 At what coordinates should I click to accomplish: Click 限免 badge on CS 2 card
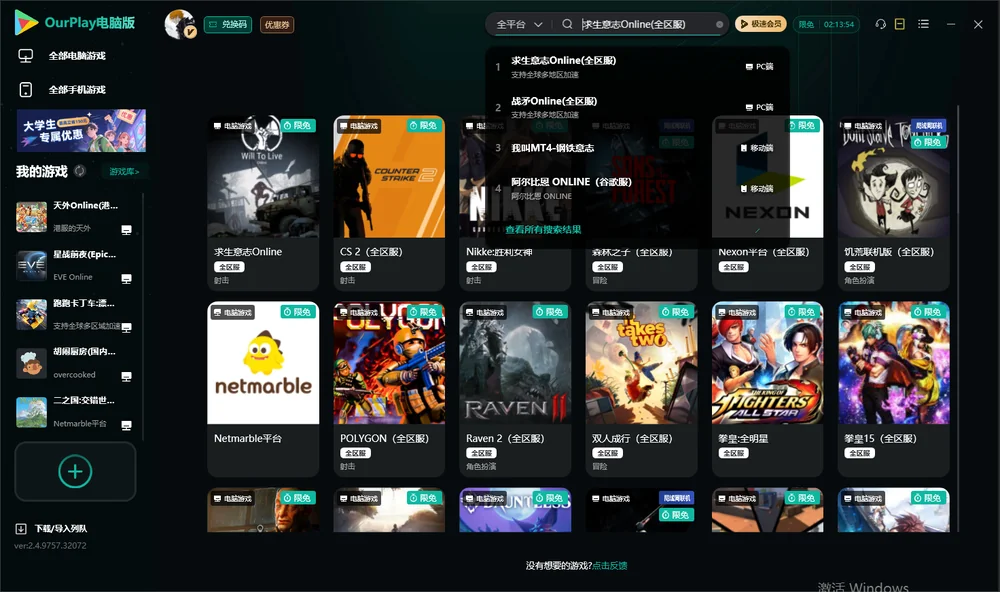[425, 125]
